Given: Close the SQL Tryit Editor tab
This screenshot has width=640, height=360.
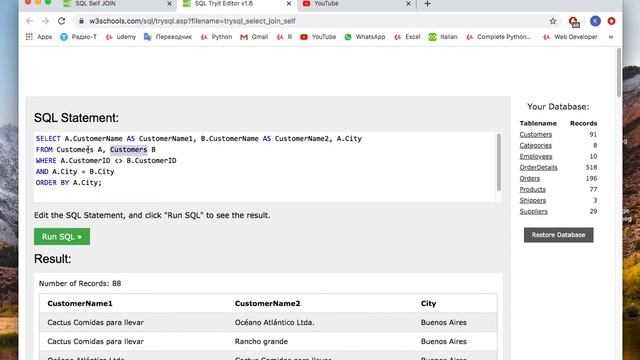Looking at the screenshot, I should (x=289, y=4).
